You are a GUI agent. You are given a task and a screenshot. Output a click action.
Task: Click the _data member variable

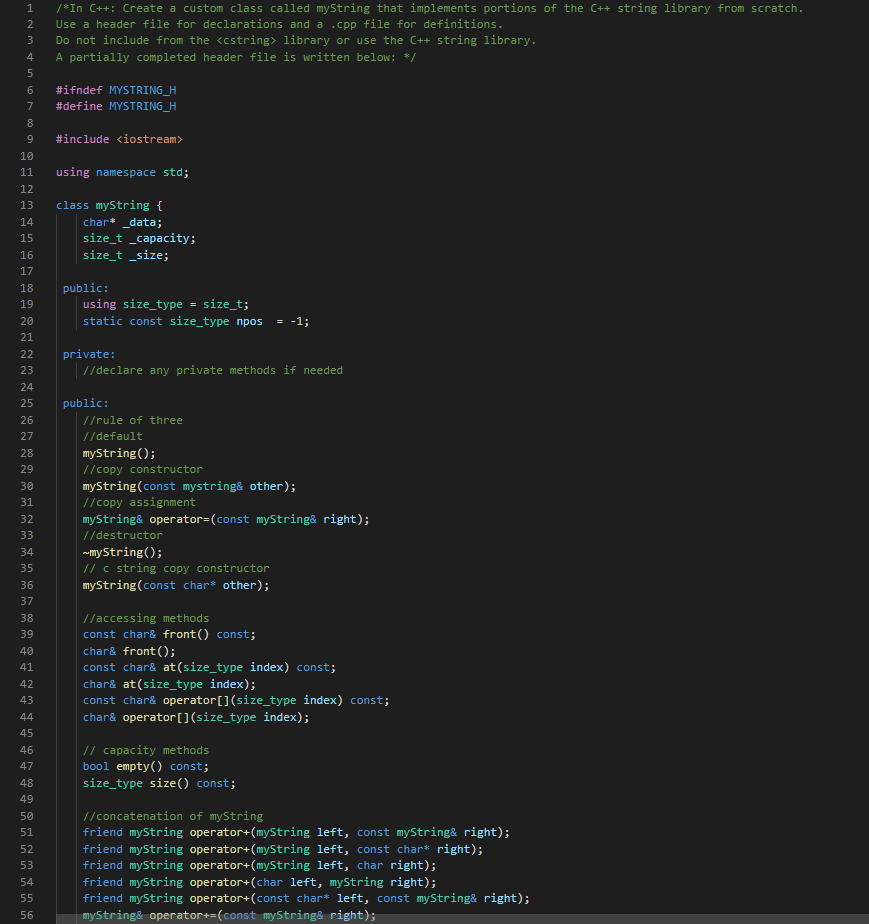[x=139, y=222]
